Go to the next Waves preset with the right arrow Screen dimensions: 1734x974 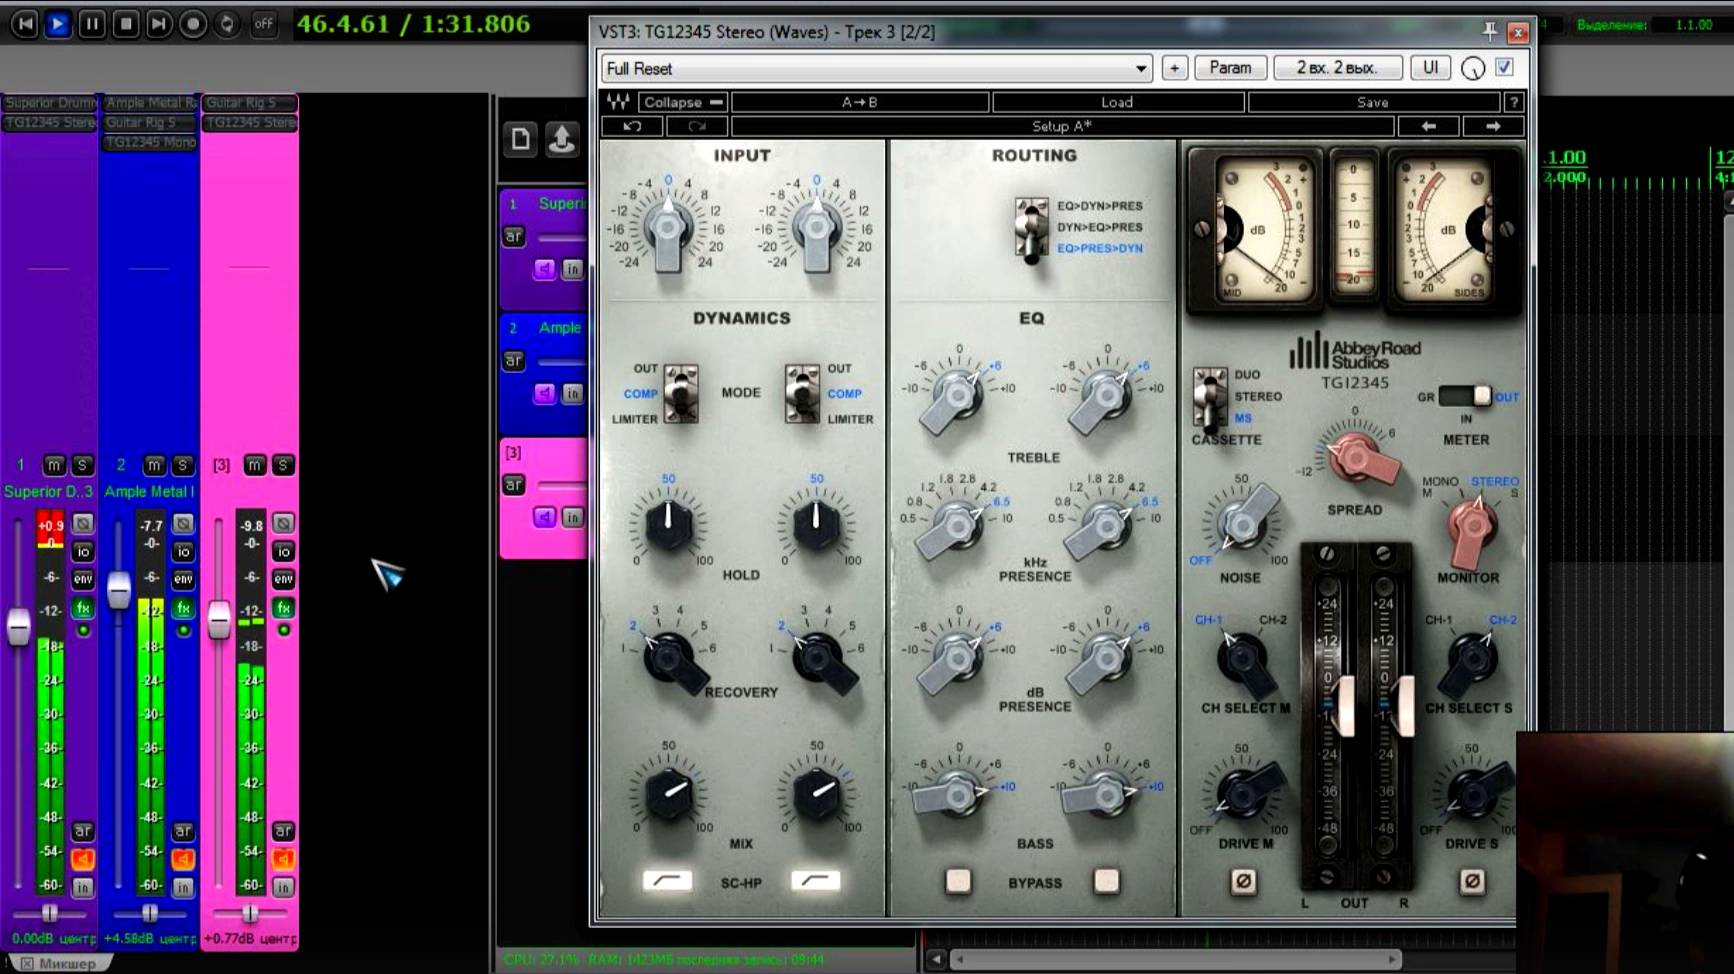pos(1493,126)
